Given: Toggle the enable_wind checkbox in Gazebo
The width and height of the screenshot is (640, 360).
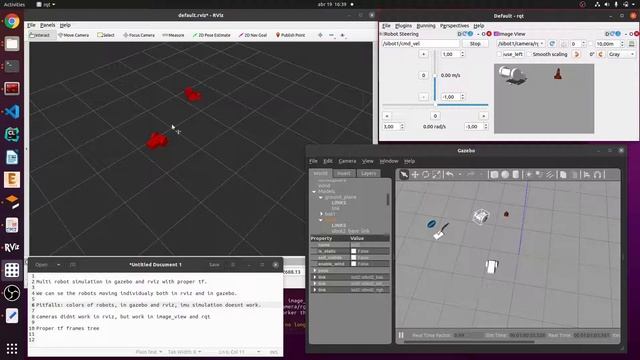Looking at the screenshot, I should [x=353, y=264].
